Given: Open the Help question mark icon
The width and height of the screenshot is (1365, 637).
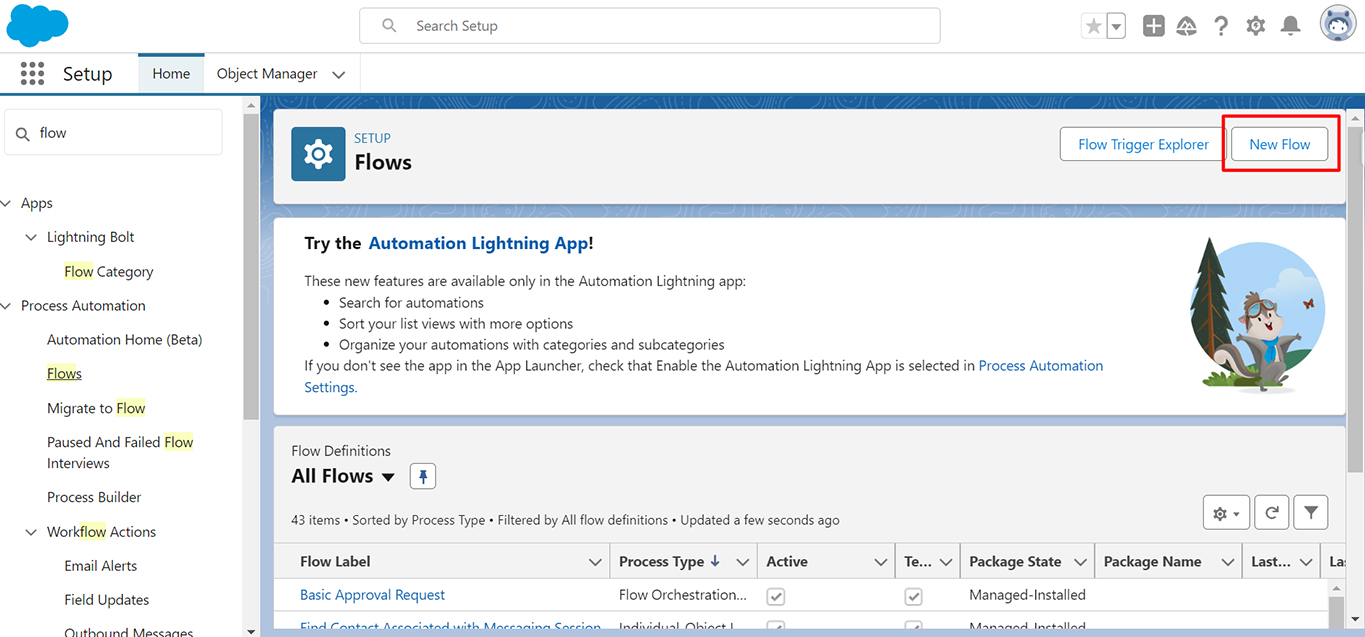Looking at the screenshot, I should [1221, 27].
